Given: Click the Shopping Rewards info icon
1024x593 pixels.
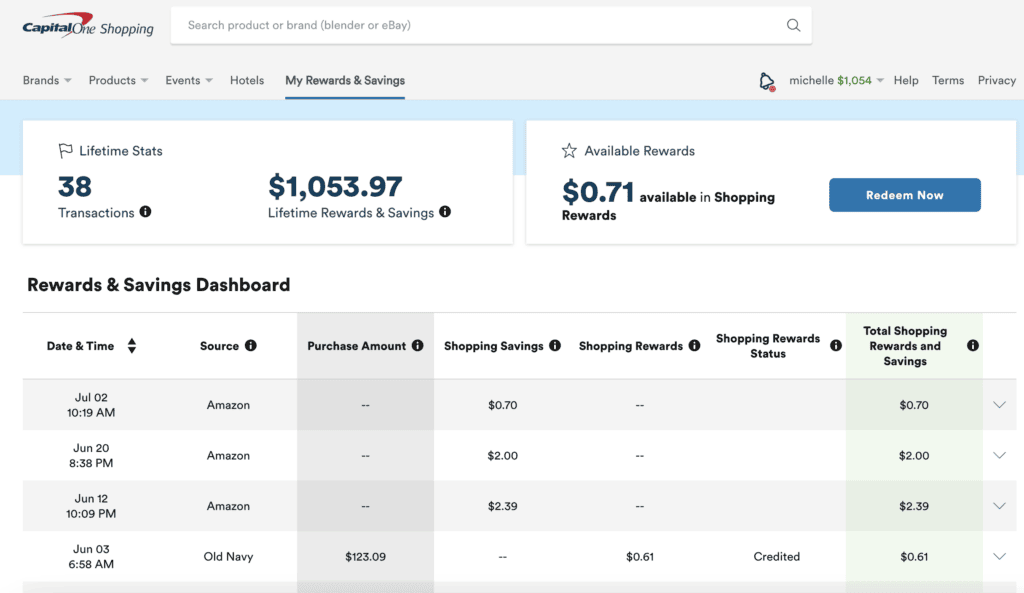Looking at the screenshot, I should (x=694, y=345).
